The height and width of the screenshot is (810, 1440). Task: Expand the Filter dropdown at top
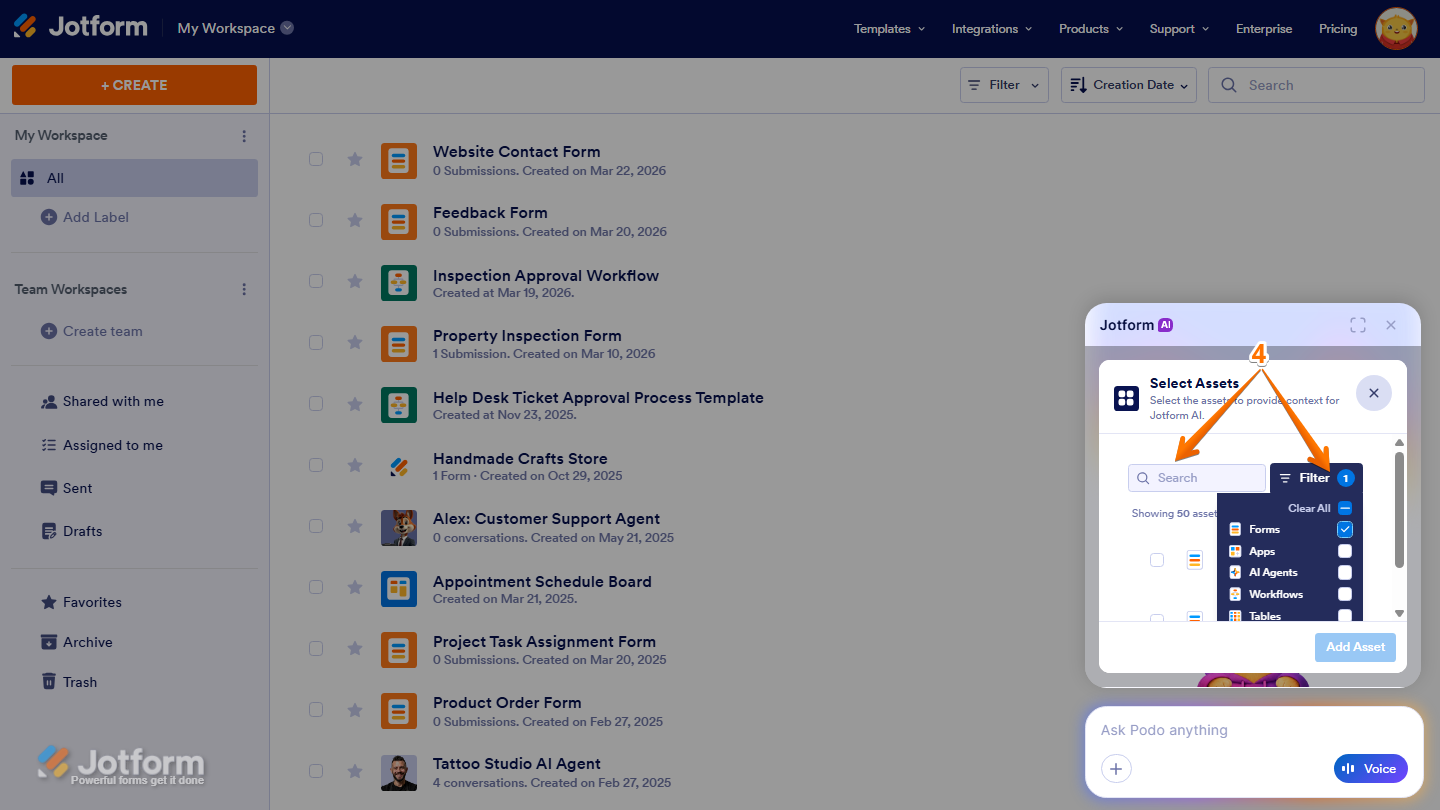click(x=1004, y=85)
